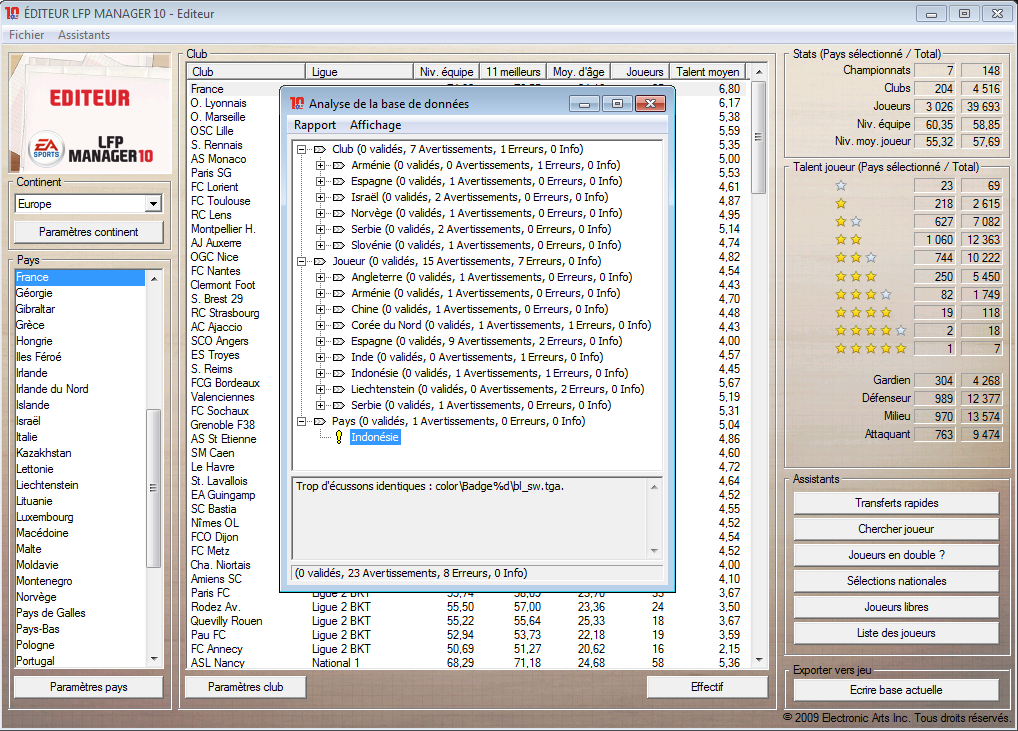Image resolution: width=1018 pixels, height=731 pixels.
Task: Expand Liechtenstein under Joueur node
Action: [x=320, y=390]
